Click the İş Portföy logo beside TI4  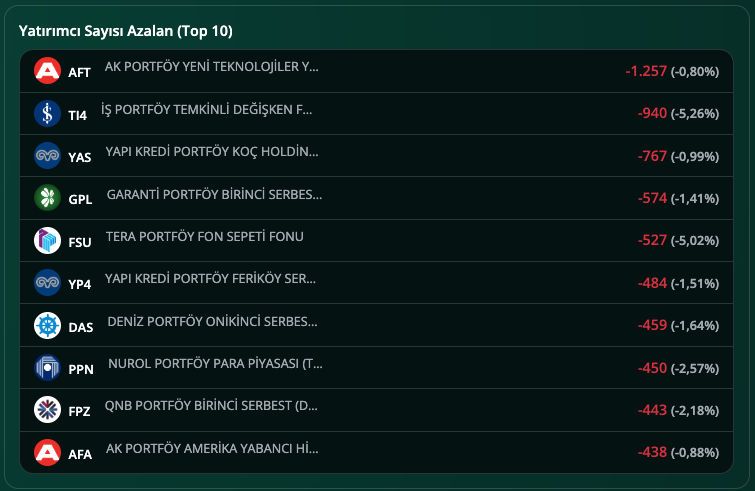47,113
